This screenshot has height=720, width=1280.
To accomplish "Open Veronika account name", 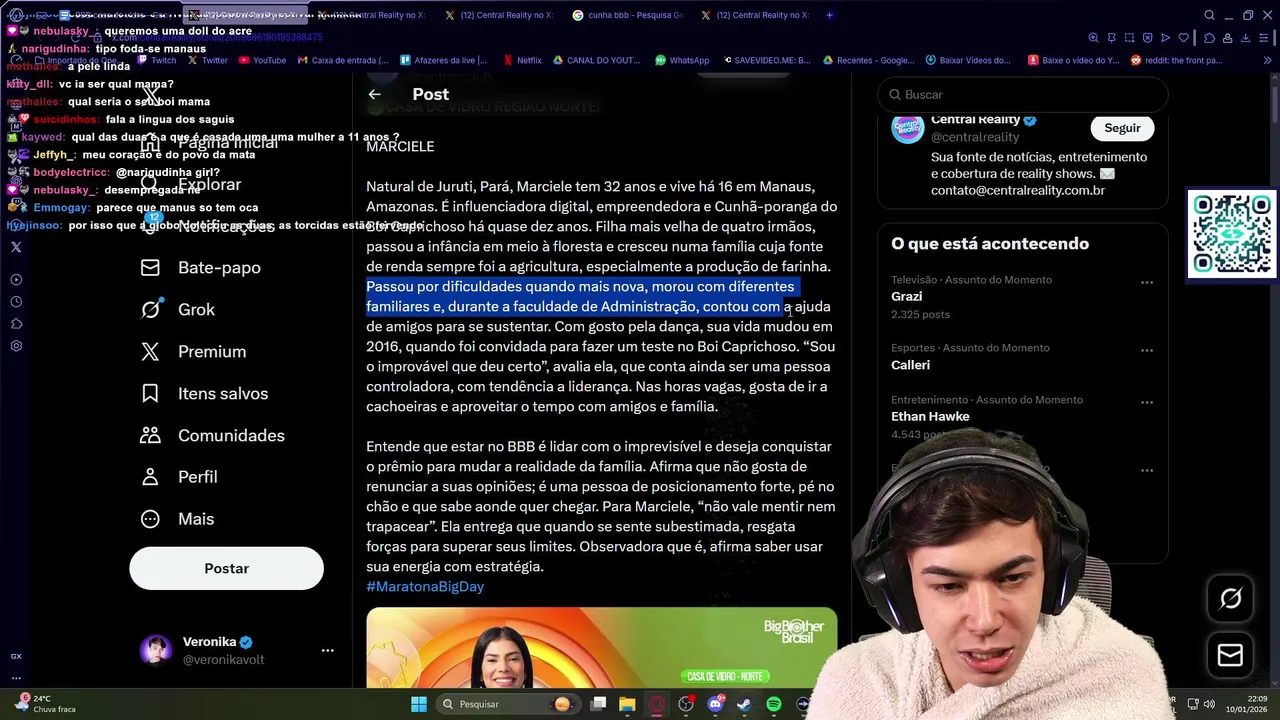I will coord(209,642).
